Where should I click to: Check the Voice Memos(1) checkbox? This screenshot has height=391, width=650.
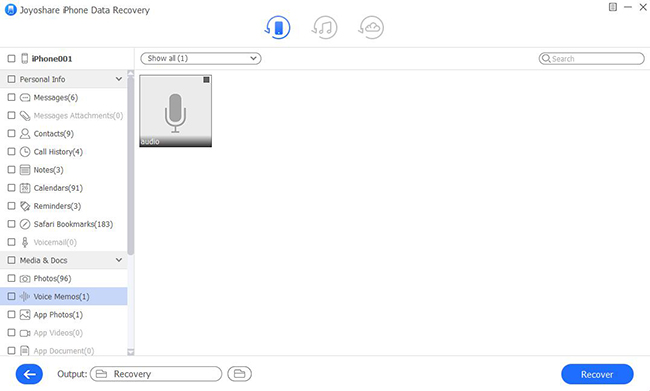12,296
